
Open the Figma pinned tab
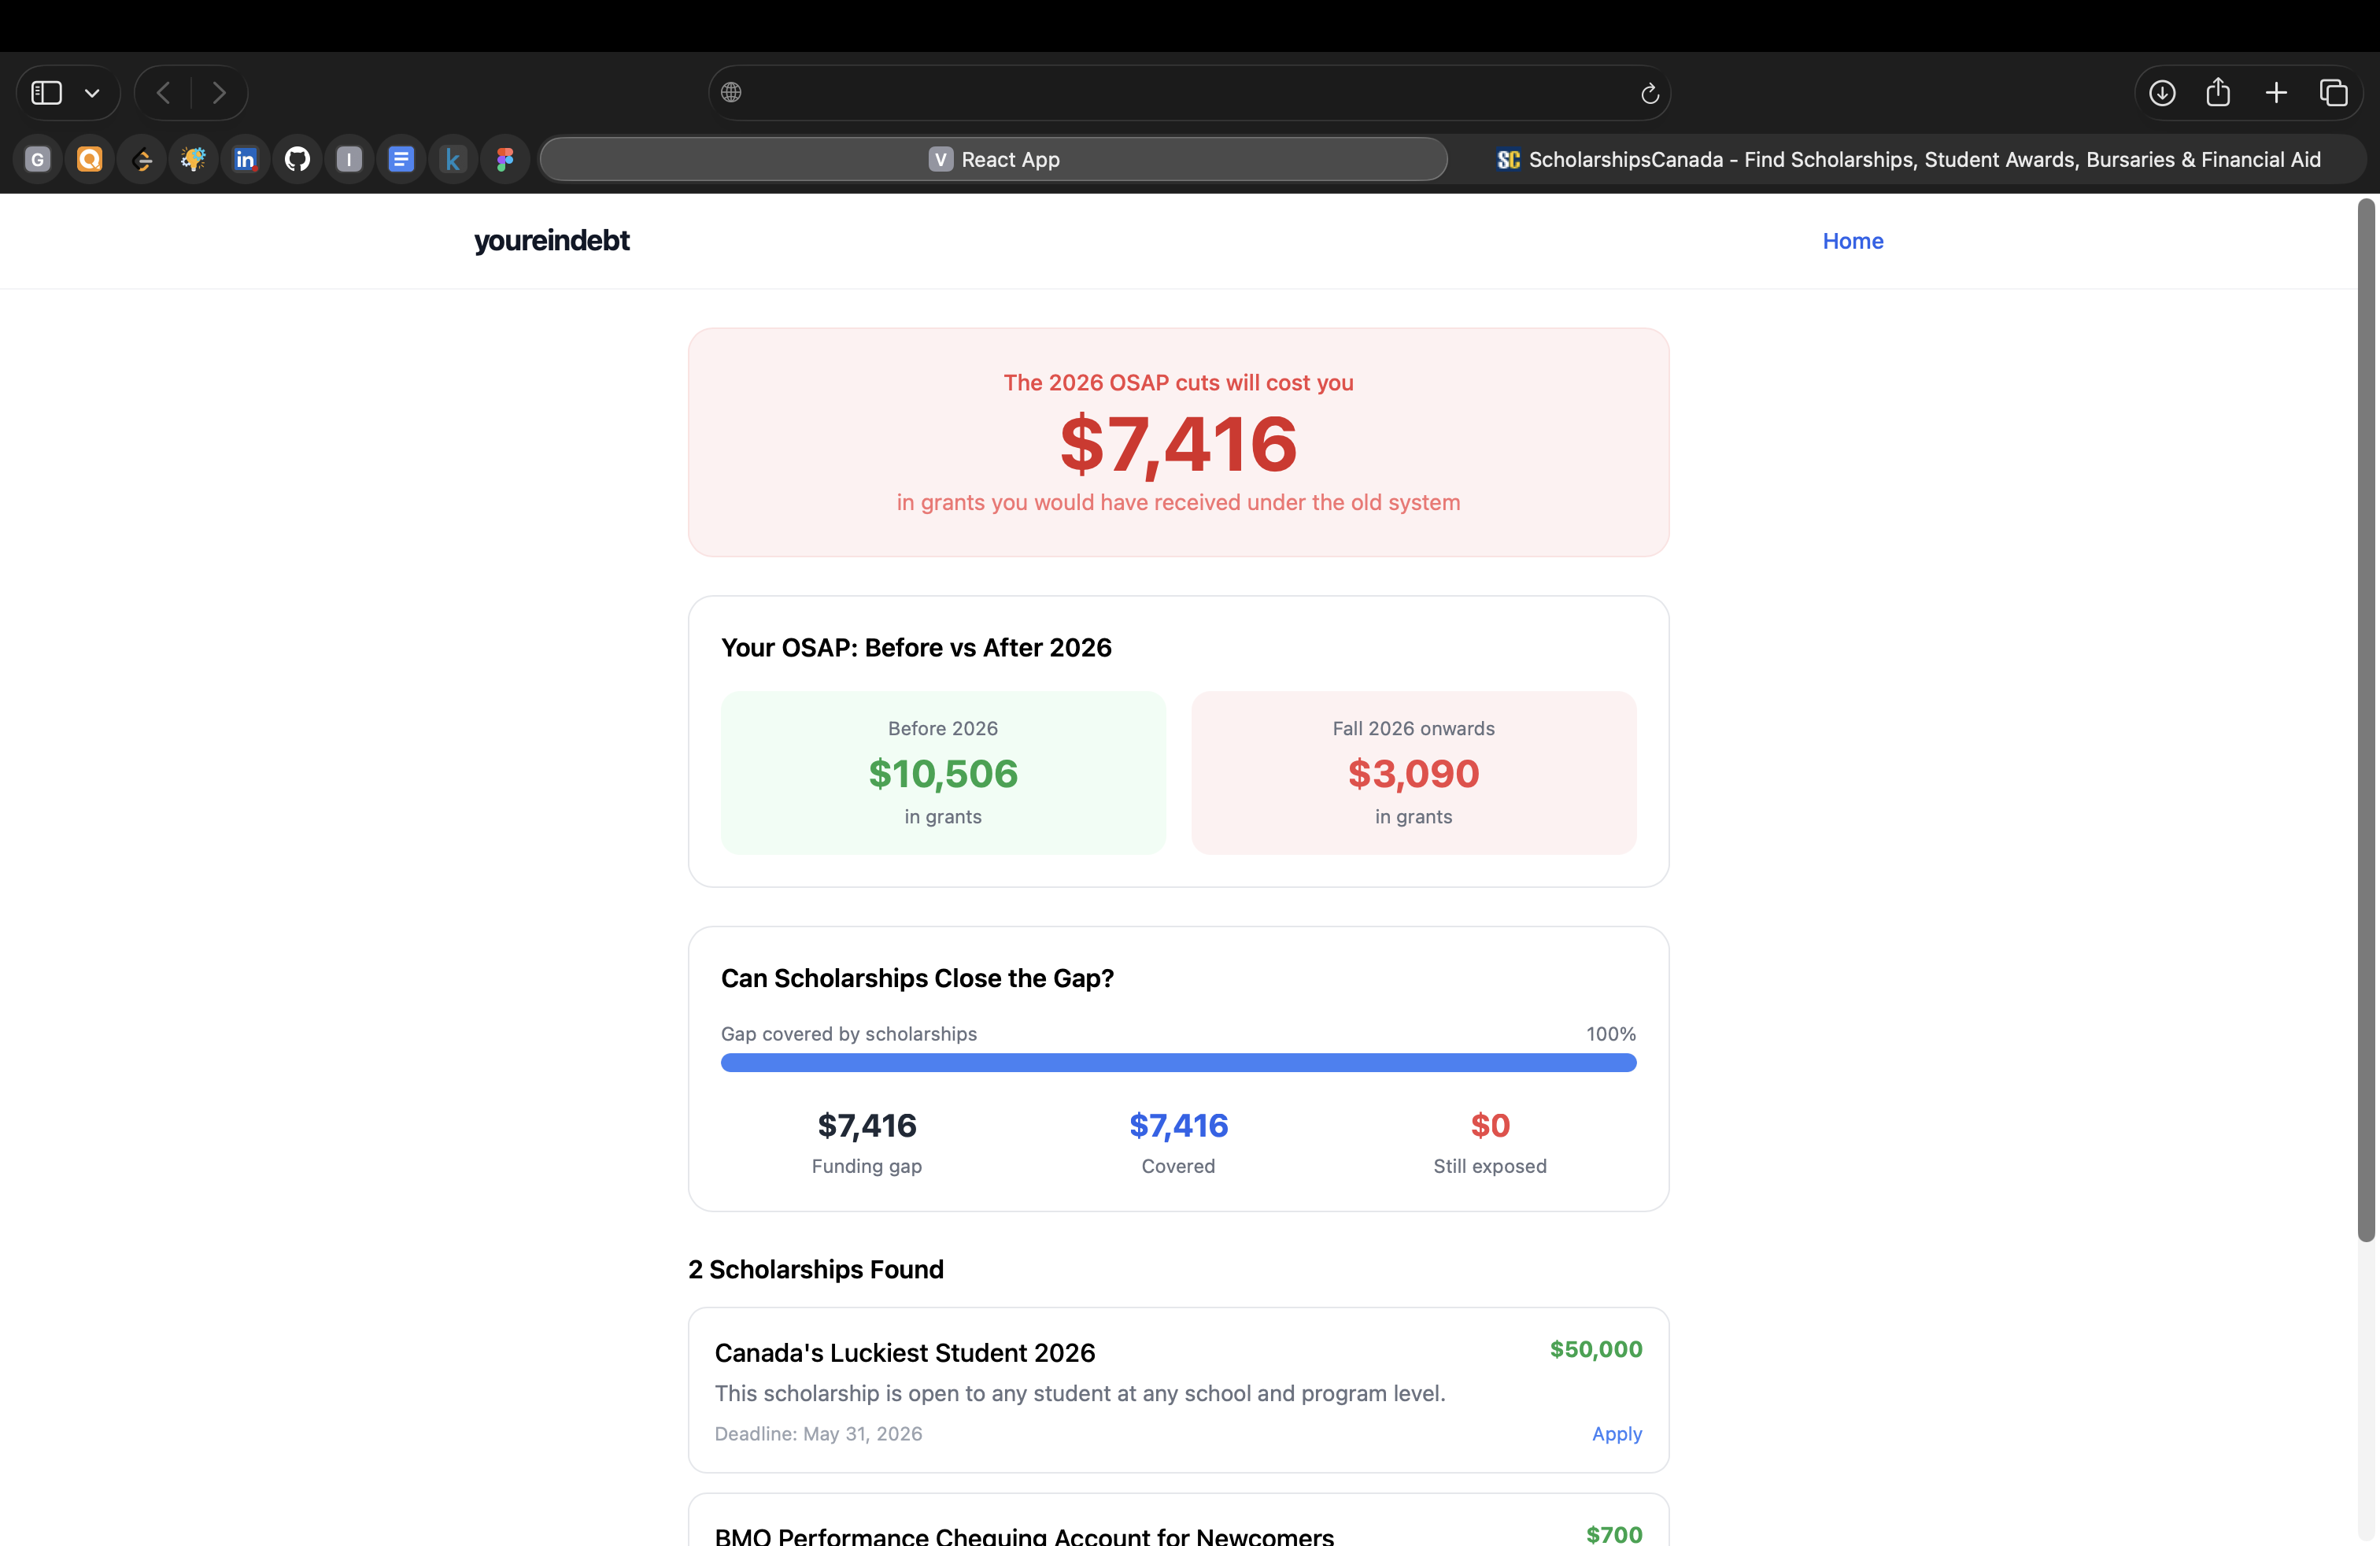(505, 159)
